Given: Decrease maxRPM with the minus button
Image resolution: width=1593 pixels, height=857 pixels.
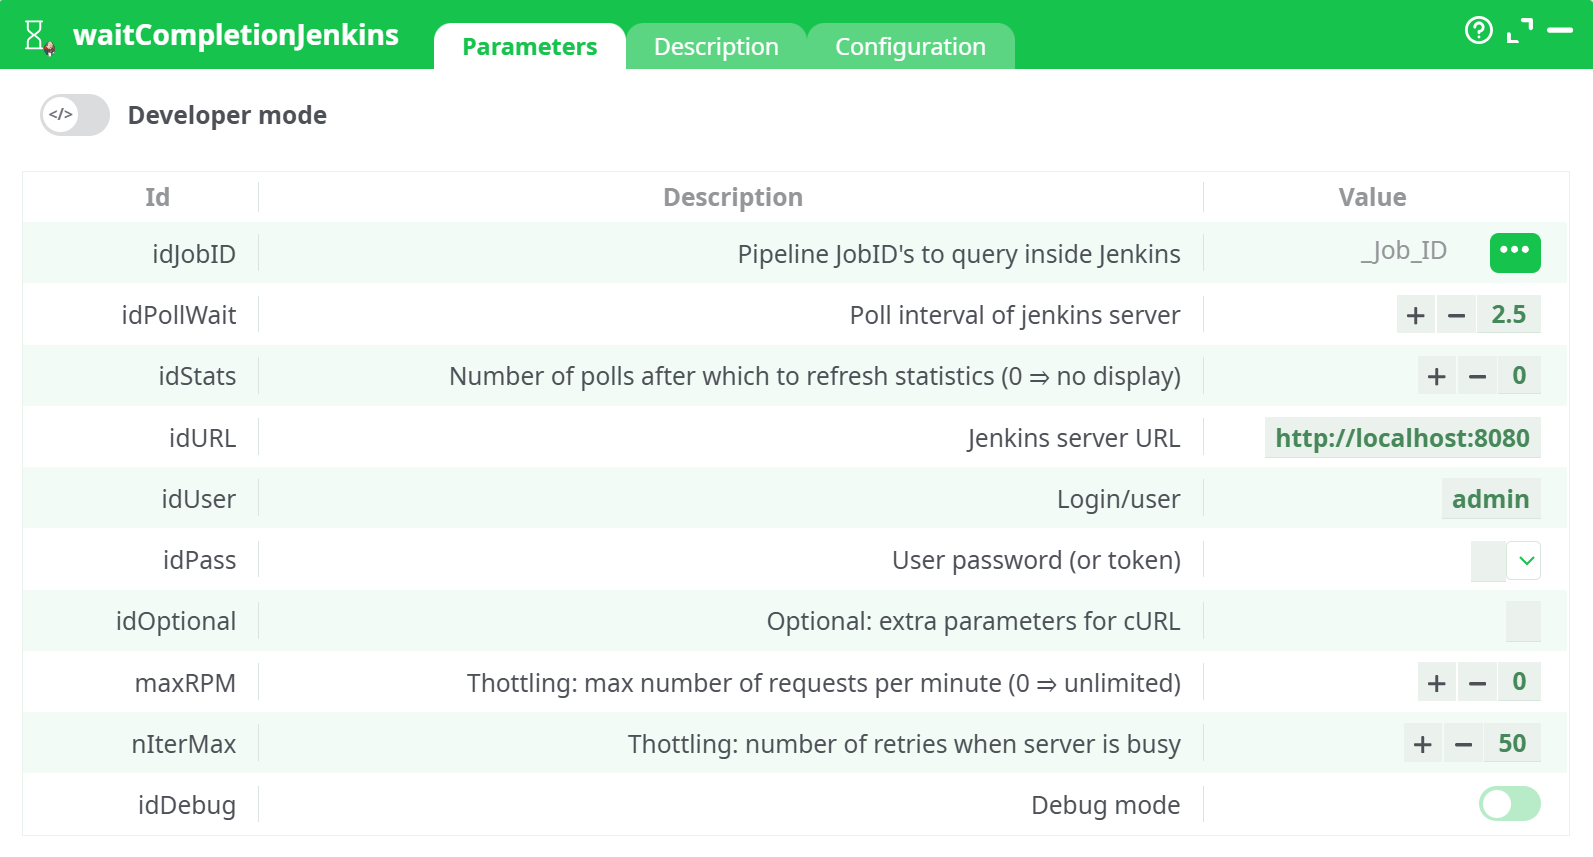Looking at the screenshot, I should pos(1478,682).
